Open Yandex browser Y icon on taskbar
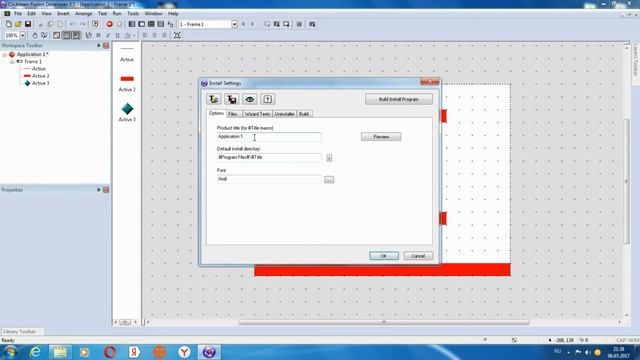Image resolution: width=640 pixels, height=360 pixels. [x=184, y=352]
